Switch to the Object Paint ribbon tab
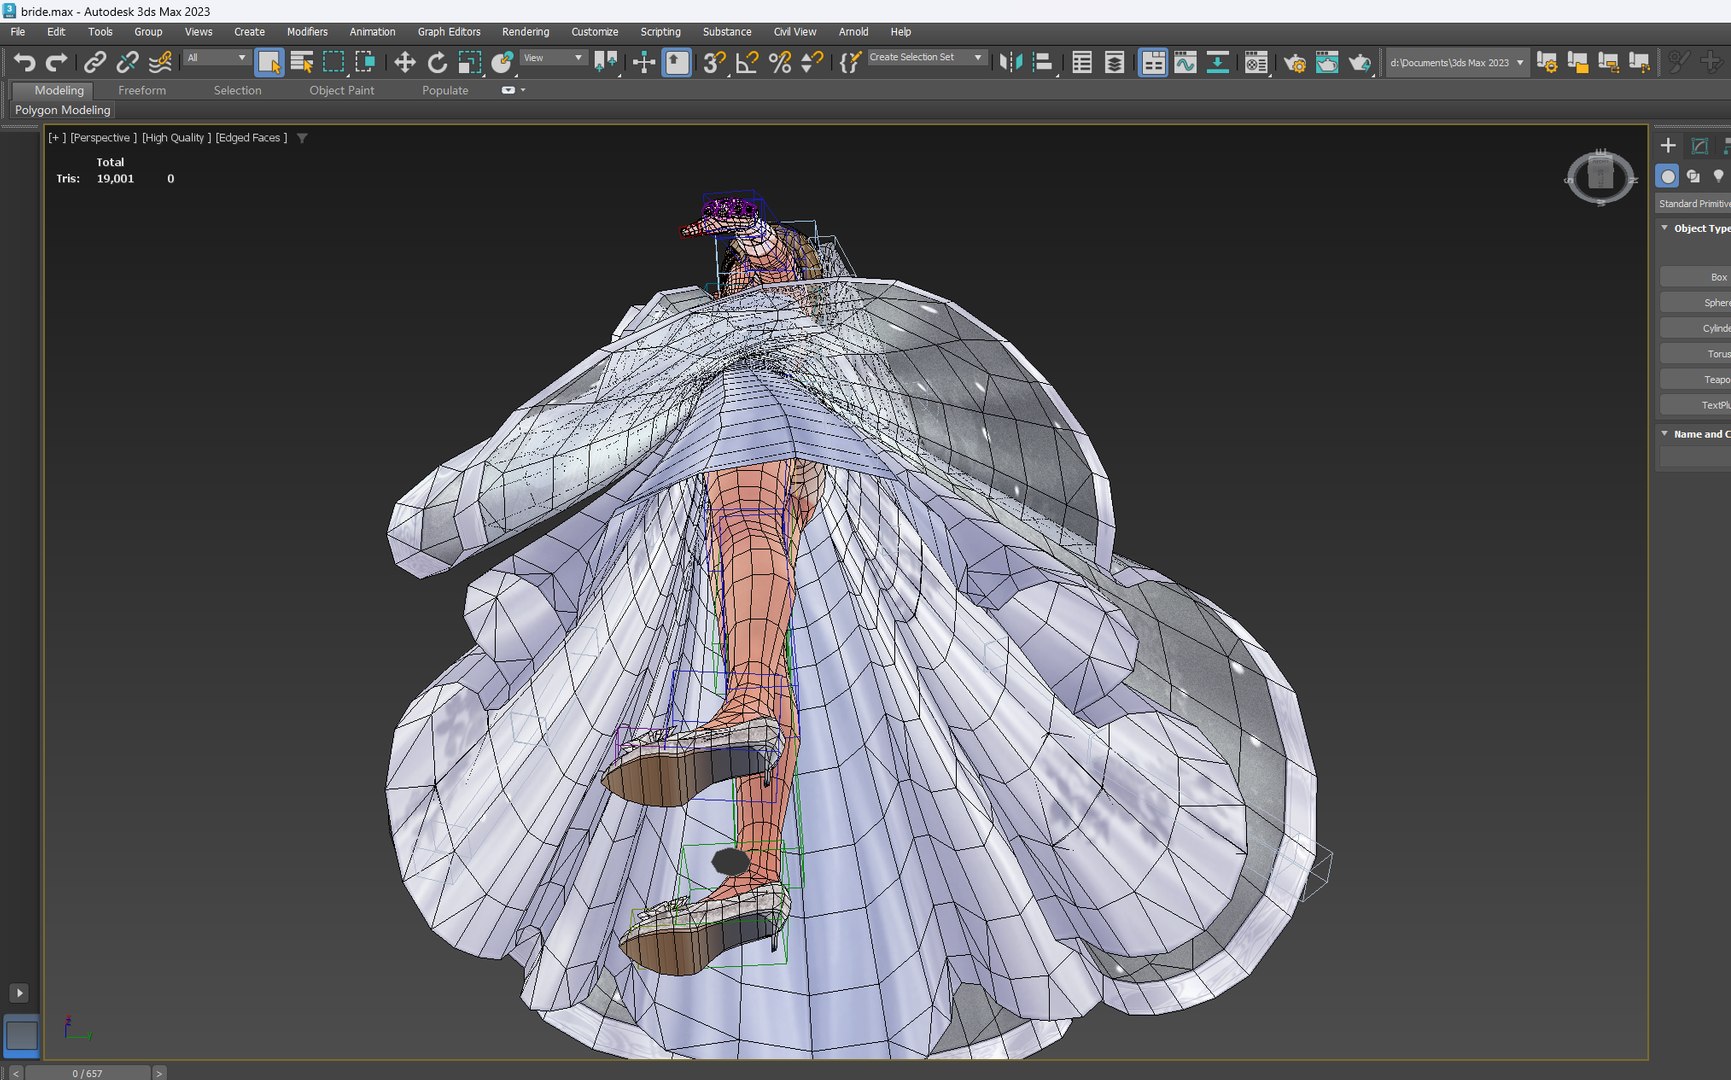The image size is (1731, 1080). (x=341, y=90)
